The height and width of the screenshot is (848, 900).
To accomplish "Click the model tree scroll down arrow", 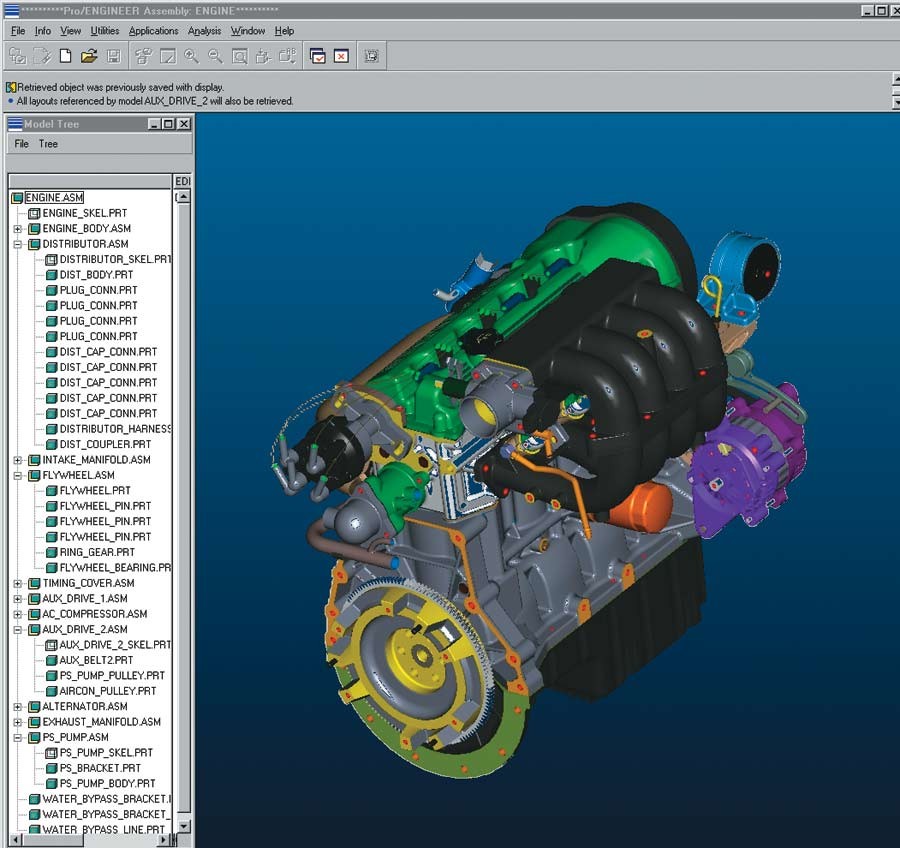I will (x=184, y=827).
